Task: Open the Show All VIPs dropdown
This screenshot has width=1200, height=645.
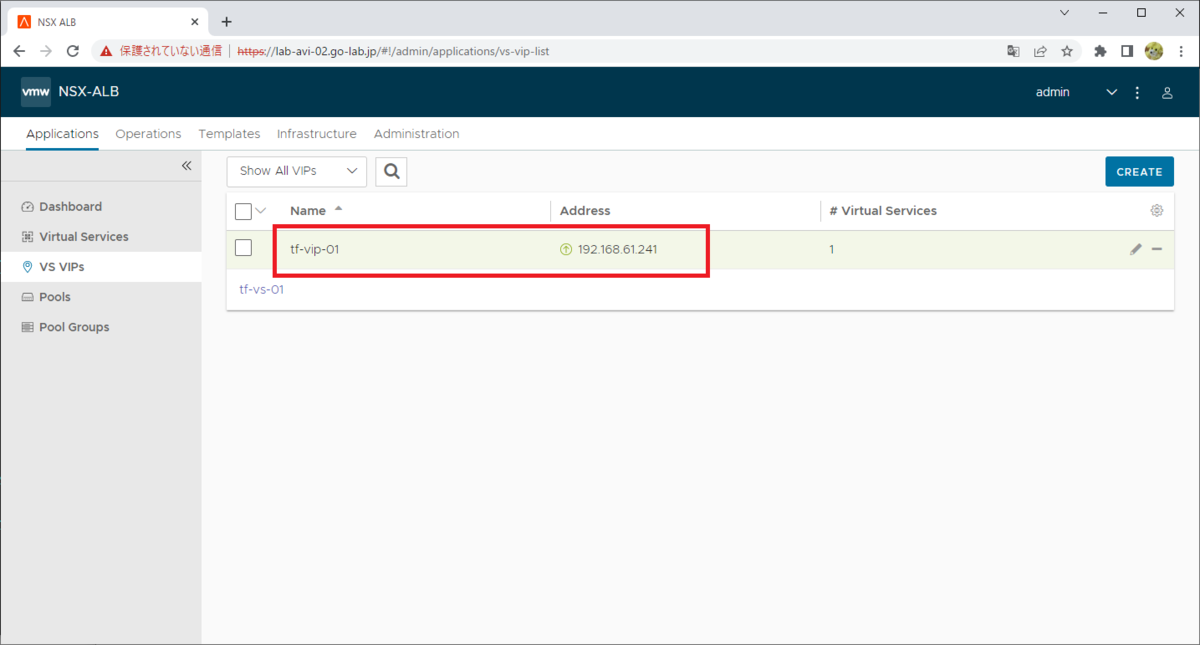Action: (296, 171)
